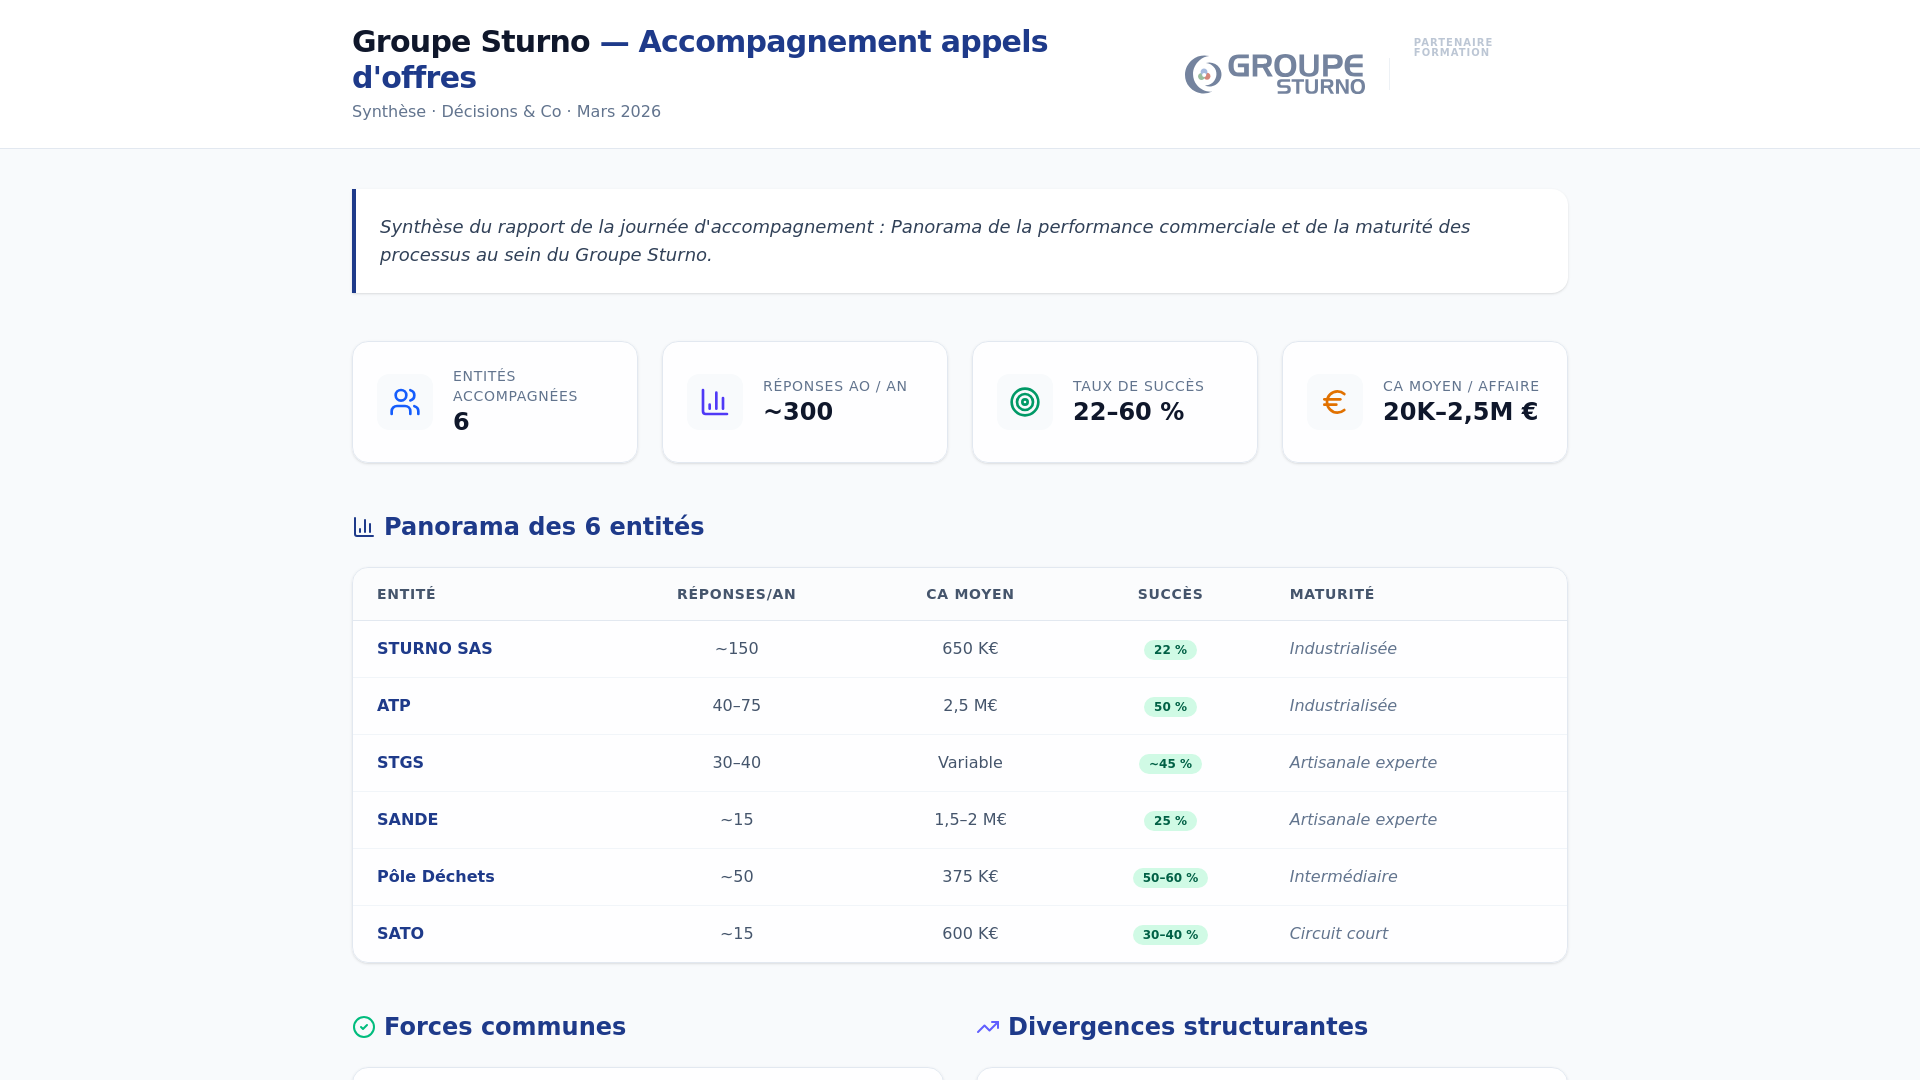Click the target icon for Taux de succès
This screenshot has width=1920, height=1080.
(x=1025, y=402)
